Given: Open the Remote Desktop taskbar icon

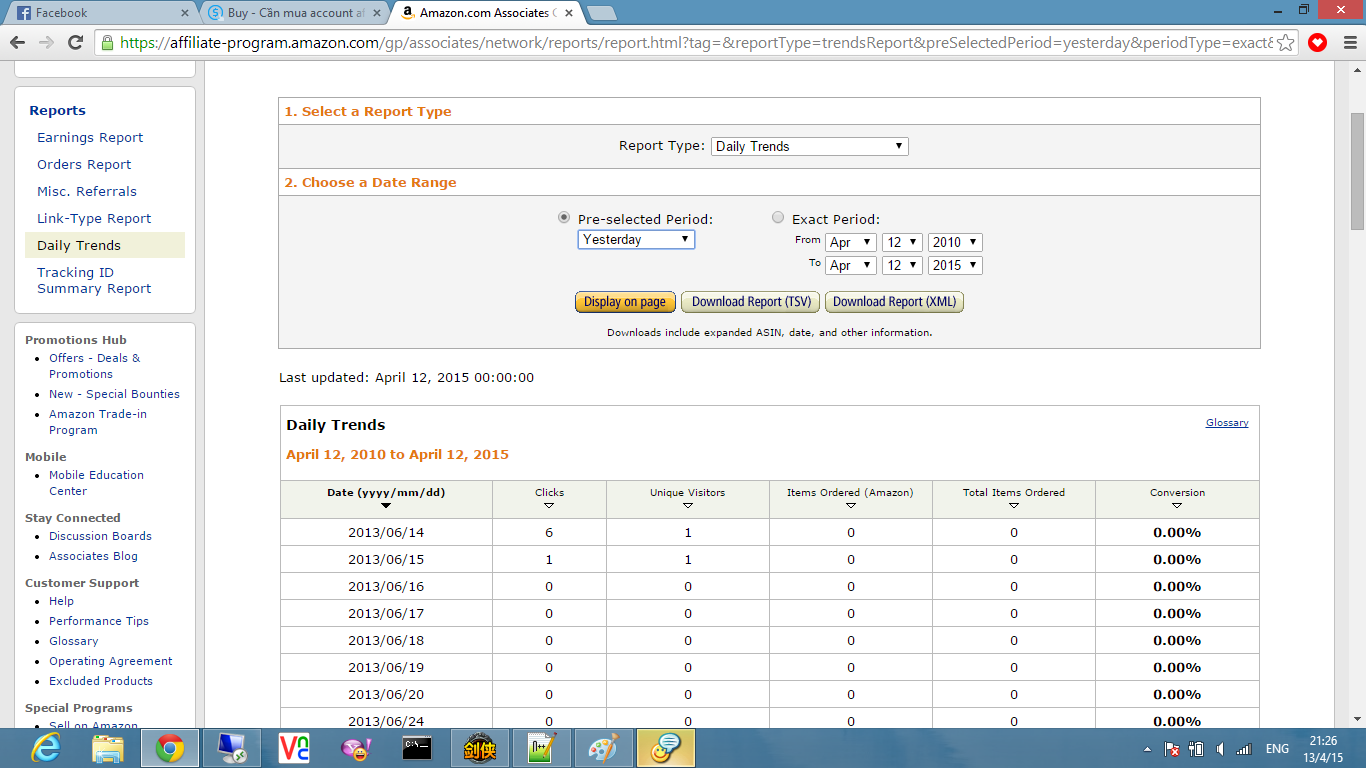Looking at the screenshot, I should pos(231,748).
